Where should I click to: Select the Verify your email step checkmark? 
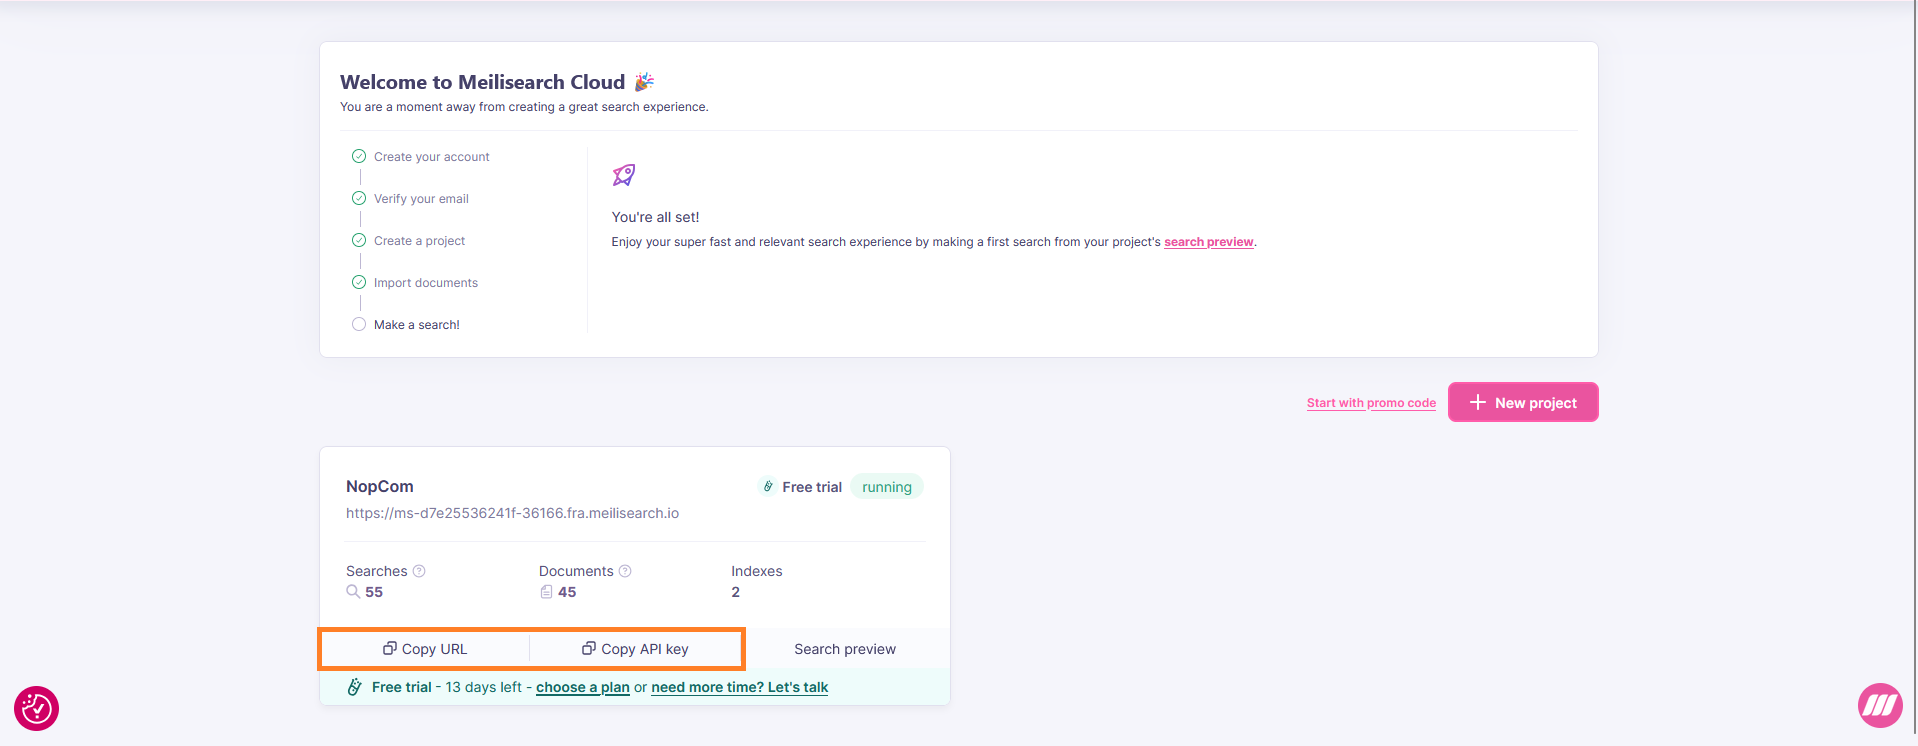pyautogui.click(x=359, y=199)
